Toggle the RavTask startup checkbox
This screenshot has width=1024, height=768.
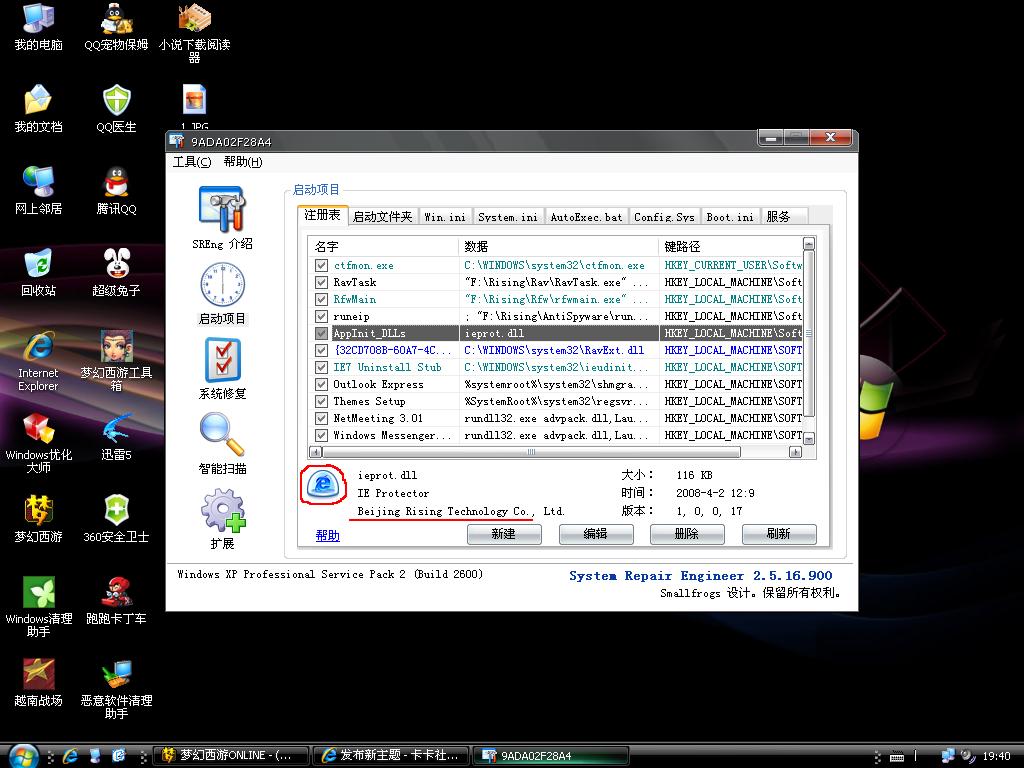click(321, 283)
